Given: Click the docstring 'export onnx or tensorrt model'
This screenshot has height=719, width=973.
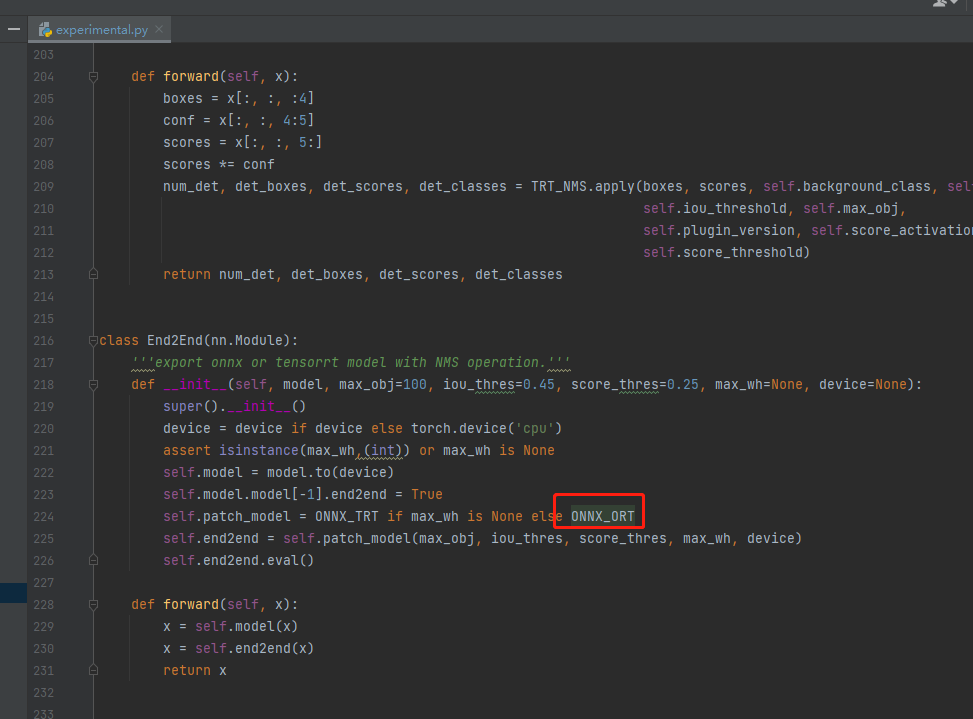Looking at the screenshot, I should coord(351,362).
